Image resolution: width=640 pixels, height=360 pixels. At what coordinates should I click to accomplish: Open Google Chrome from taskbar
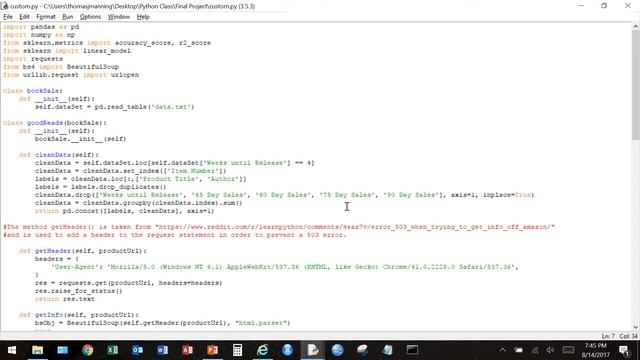pos(87,350)
